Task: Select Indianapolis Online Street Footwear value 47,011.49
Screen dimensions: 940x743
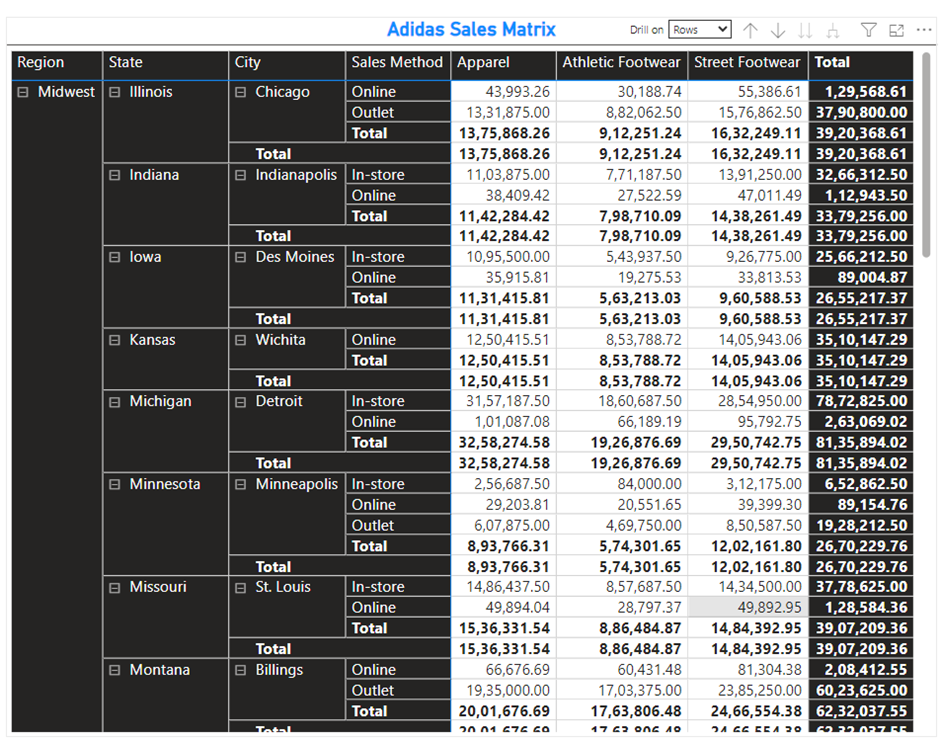Action: (748, 195)
